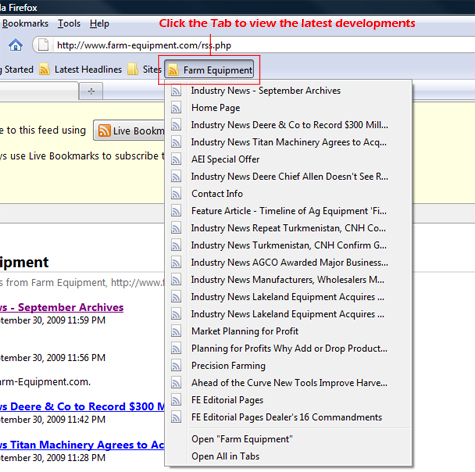Select Feature Article Timeline of Ag Equipment

tap(289, 211)
